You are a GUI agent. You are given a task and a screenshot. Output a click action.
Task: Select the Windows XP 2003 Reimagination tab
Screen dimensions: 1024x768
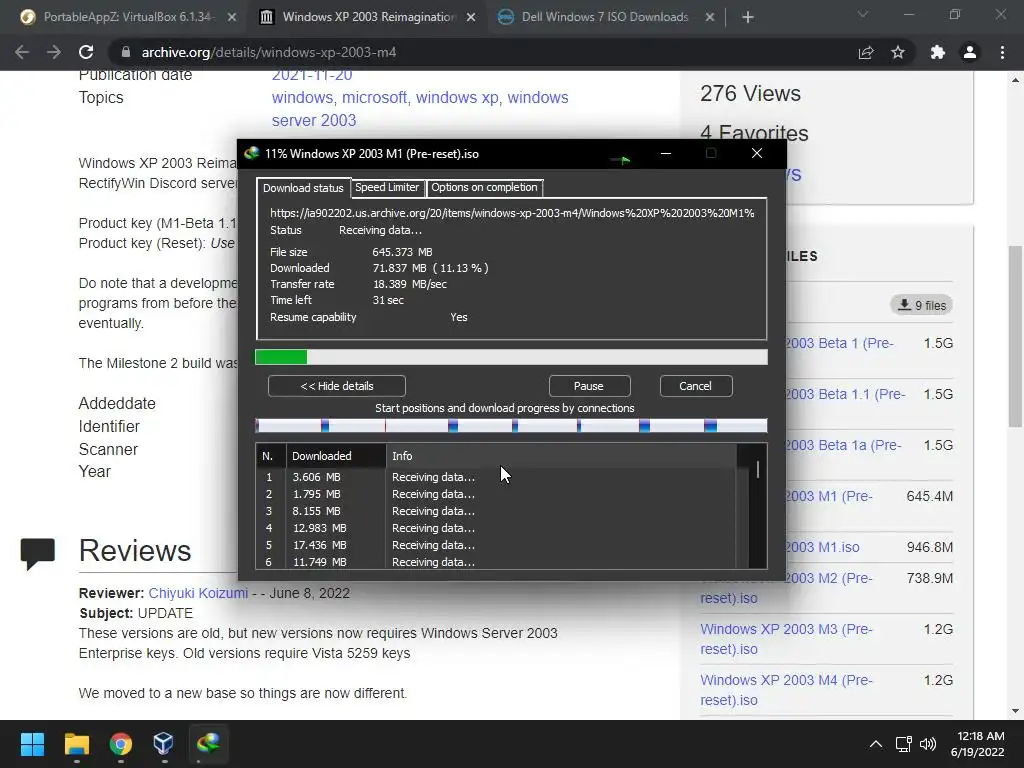tap(367, 17)
